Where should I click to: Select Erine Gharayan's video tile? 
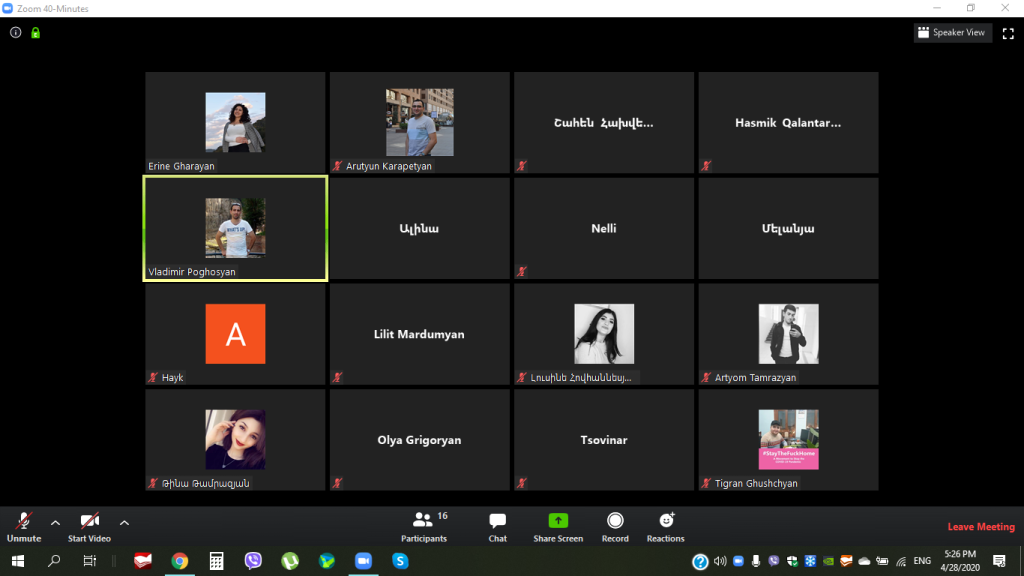click(235, 123)
